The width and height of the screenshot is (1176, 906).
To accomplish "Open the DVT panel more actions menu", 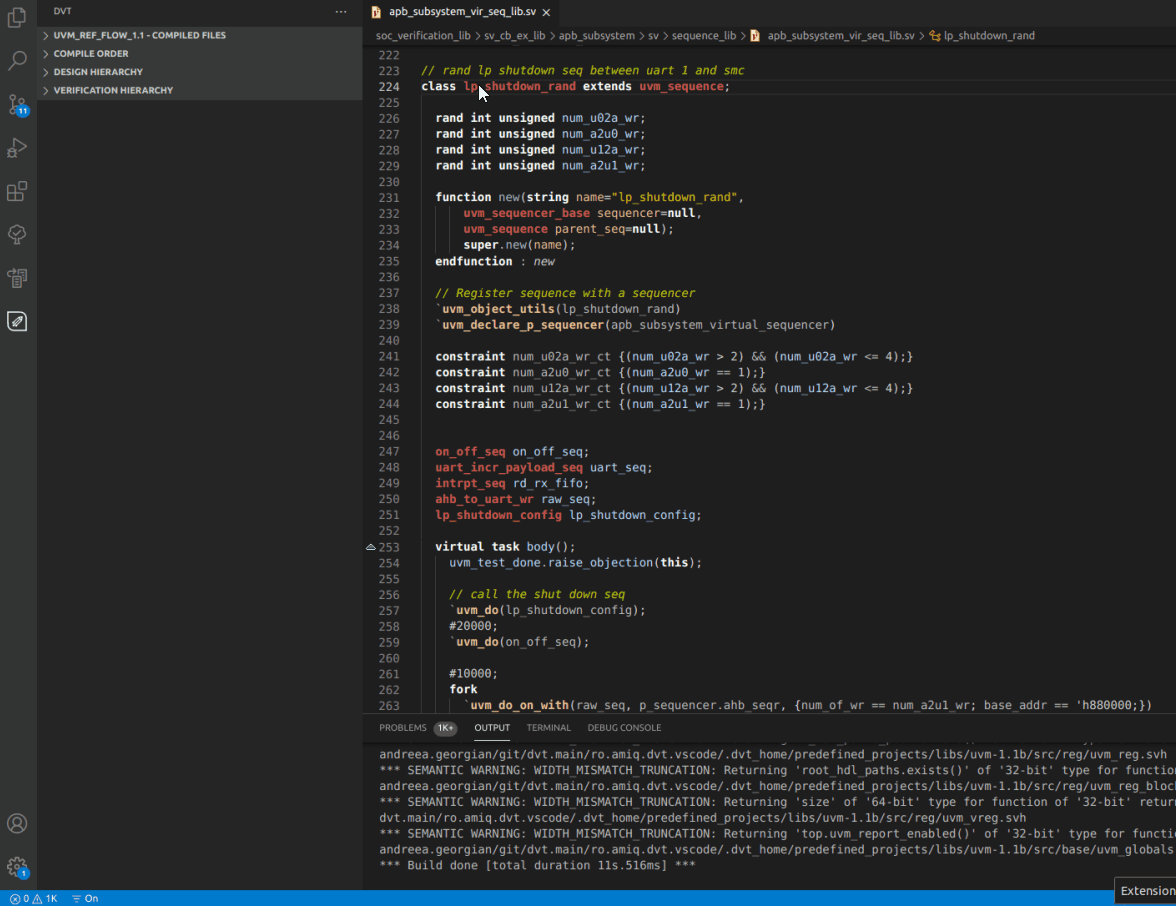I will 341,11.
